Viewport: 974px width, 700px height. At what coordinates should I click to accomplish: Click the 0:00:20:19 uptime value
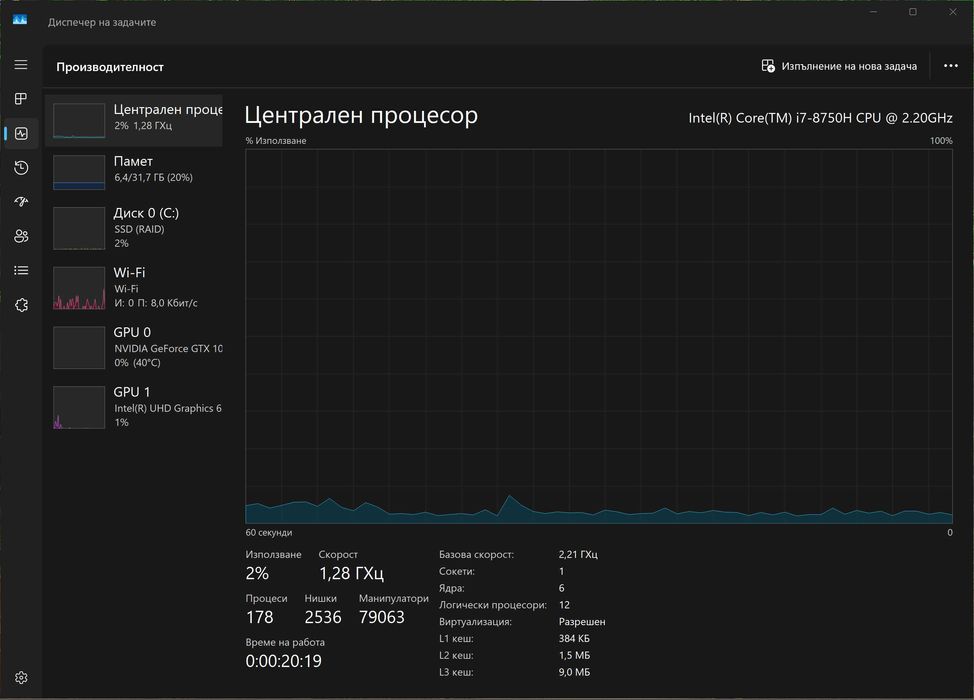tap(283, 661)
